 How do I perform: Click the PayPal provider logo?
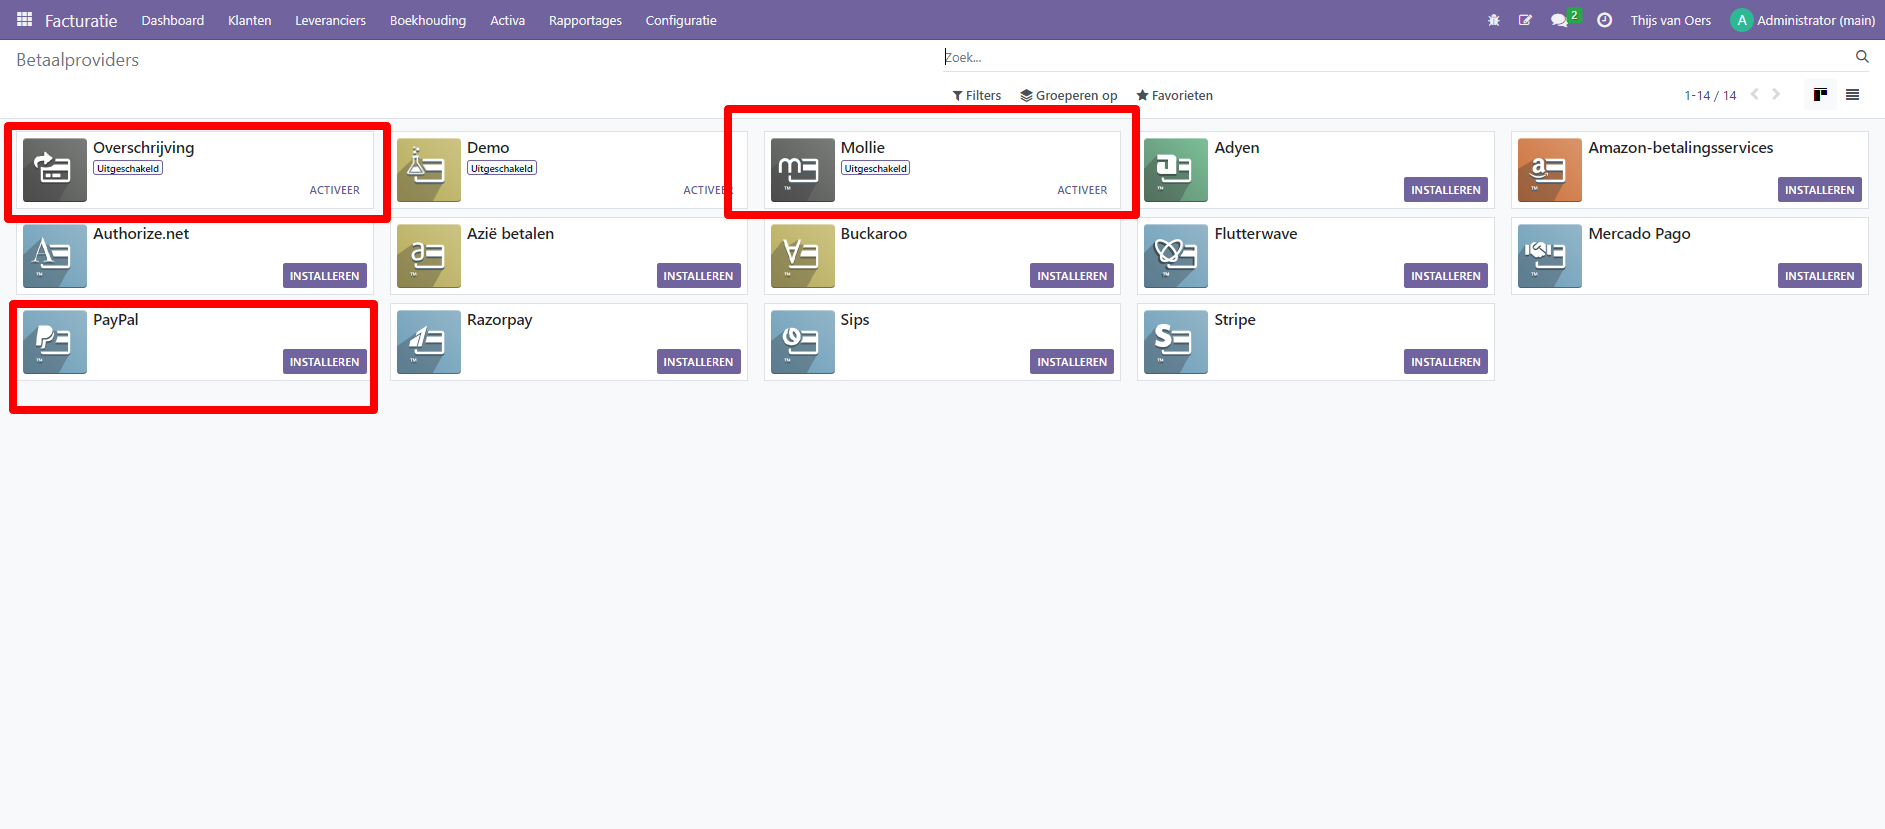(55, 342)
